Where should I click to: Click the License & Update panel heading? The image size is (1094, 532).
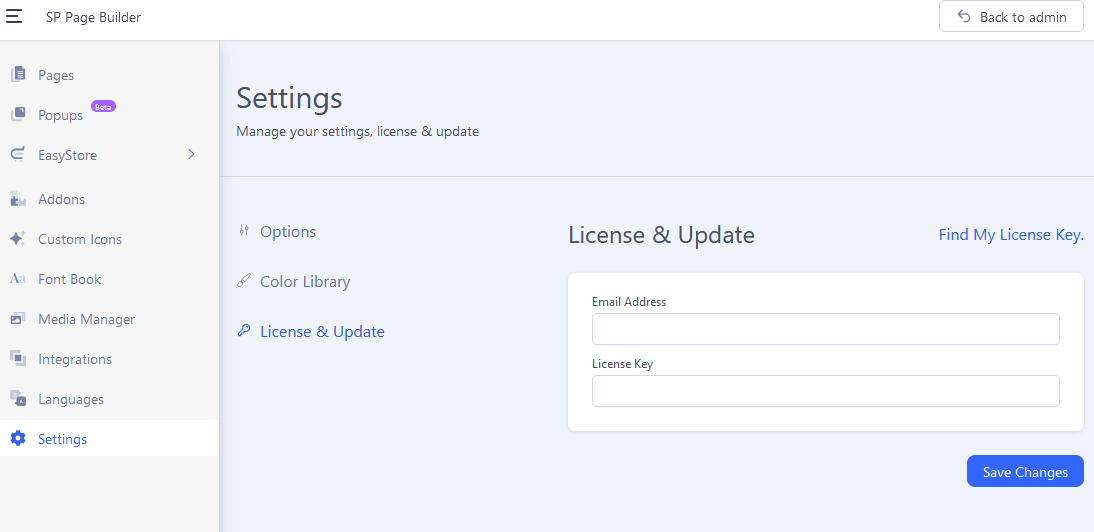click(x=661, y=235)
